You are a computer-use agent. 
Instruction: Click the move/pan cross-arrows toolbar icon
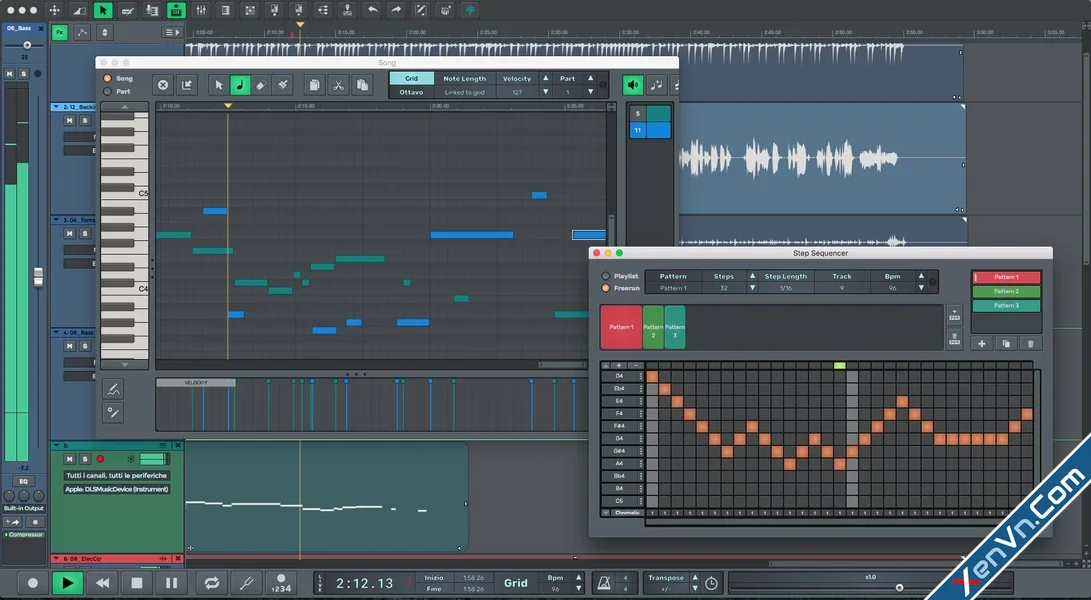(x=54, y=10)
